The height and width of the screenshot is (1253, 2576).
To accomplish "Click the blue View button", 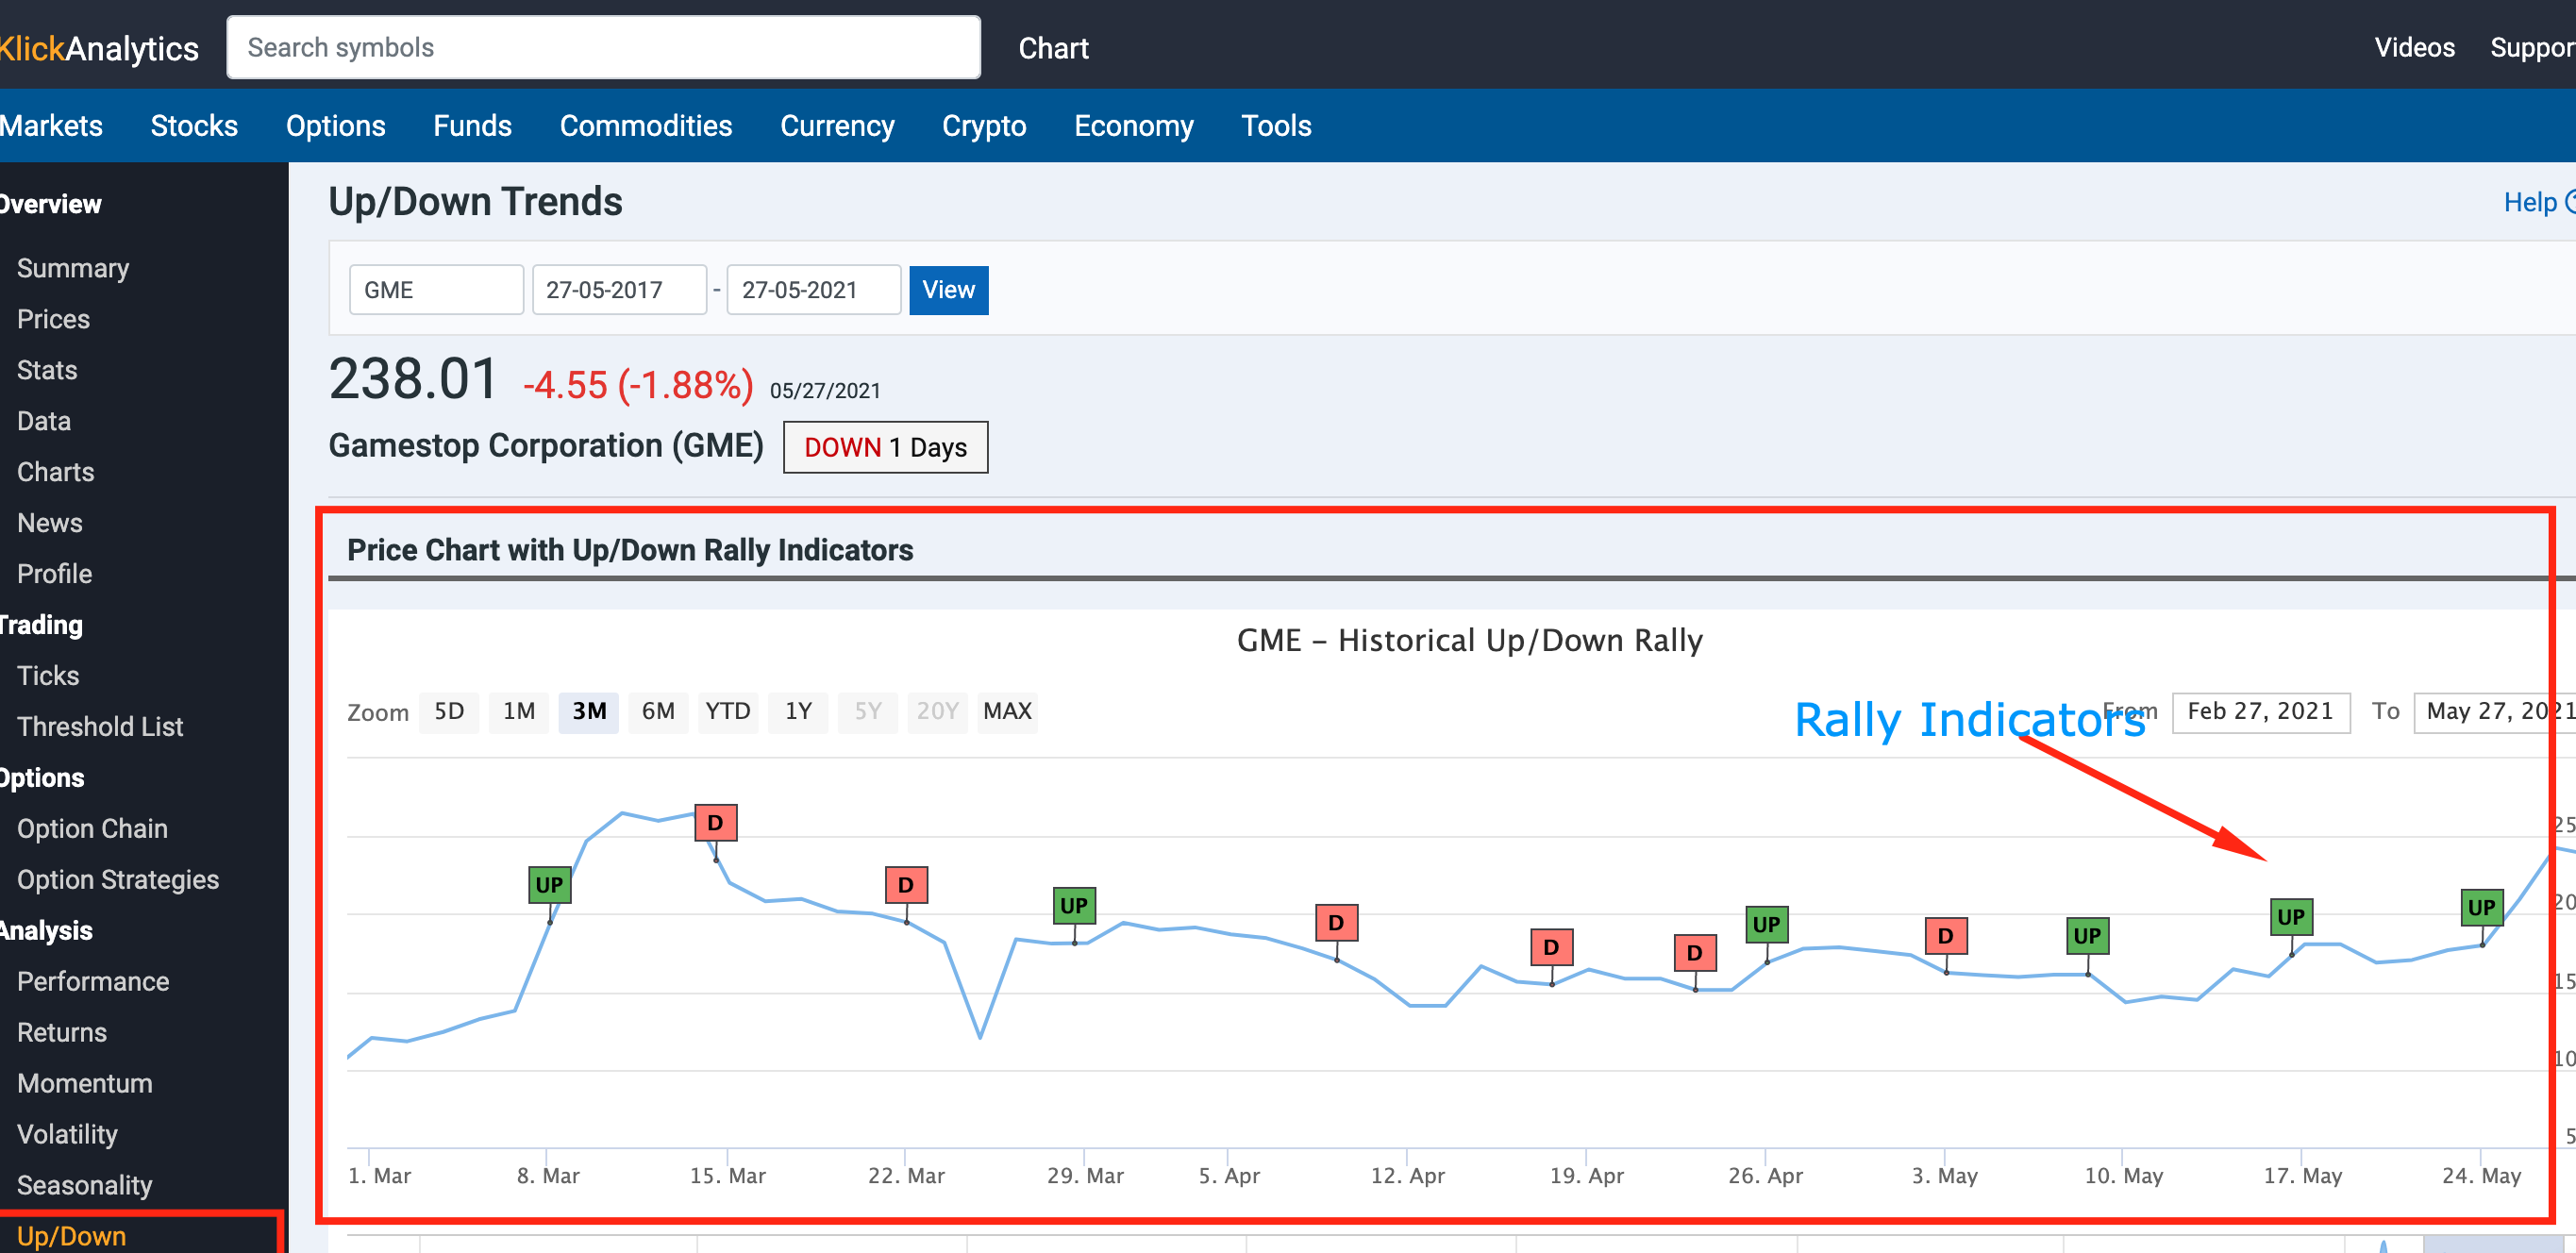I will coord(948,290).
